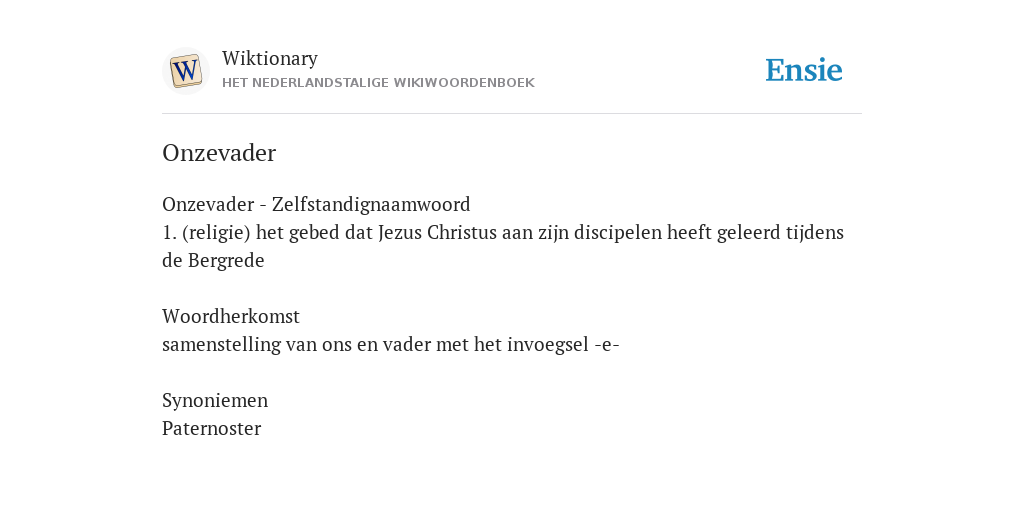Click the words Jezus Christus
The height and width of the screenshot is (512, 1024).
tap(438, 233)
